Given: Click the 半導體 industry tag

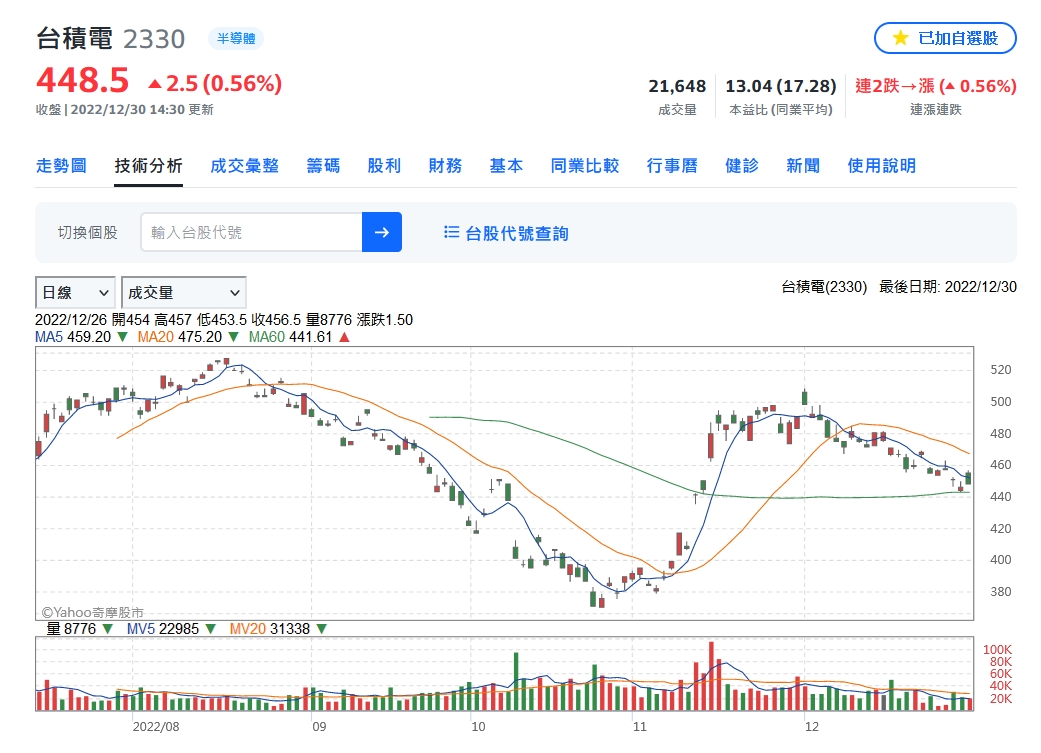Looking at the screenshot, I should coord(236,39).
